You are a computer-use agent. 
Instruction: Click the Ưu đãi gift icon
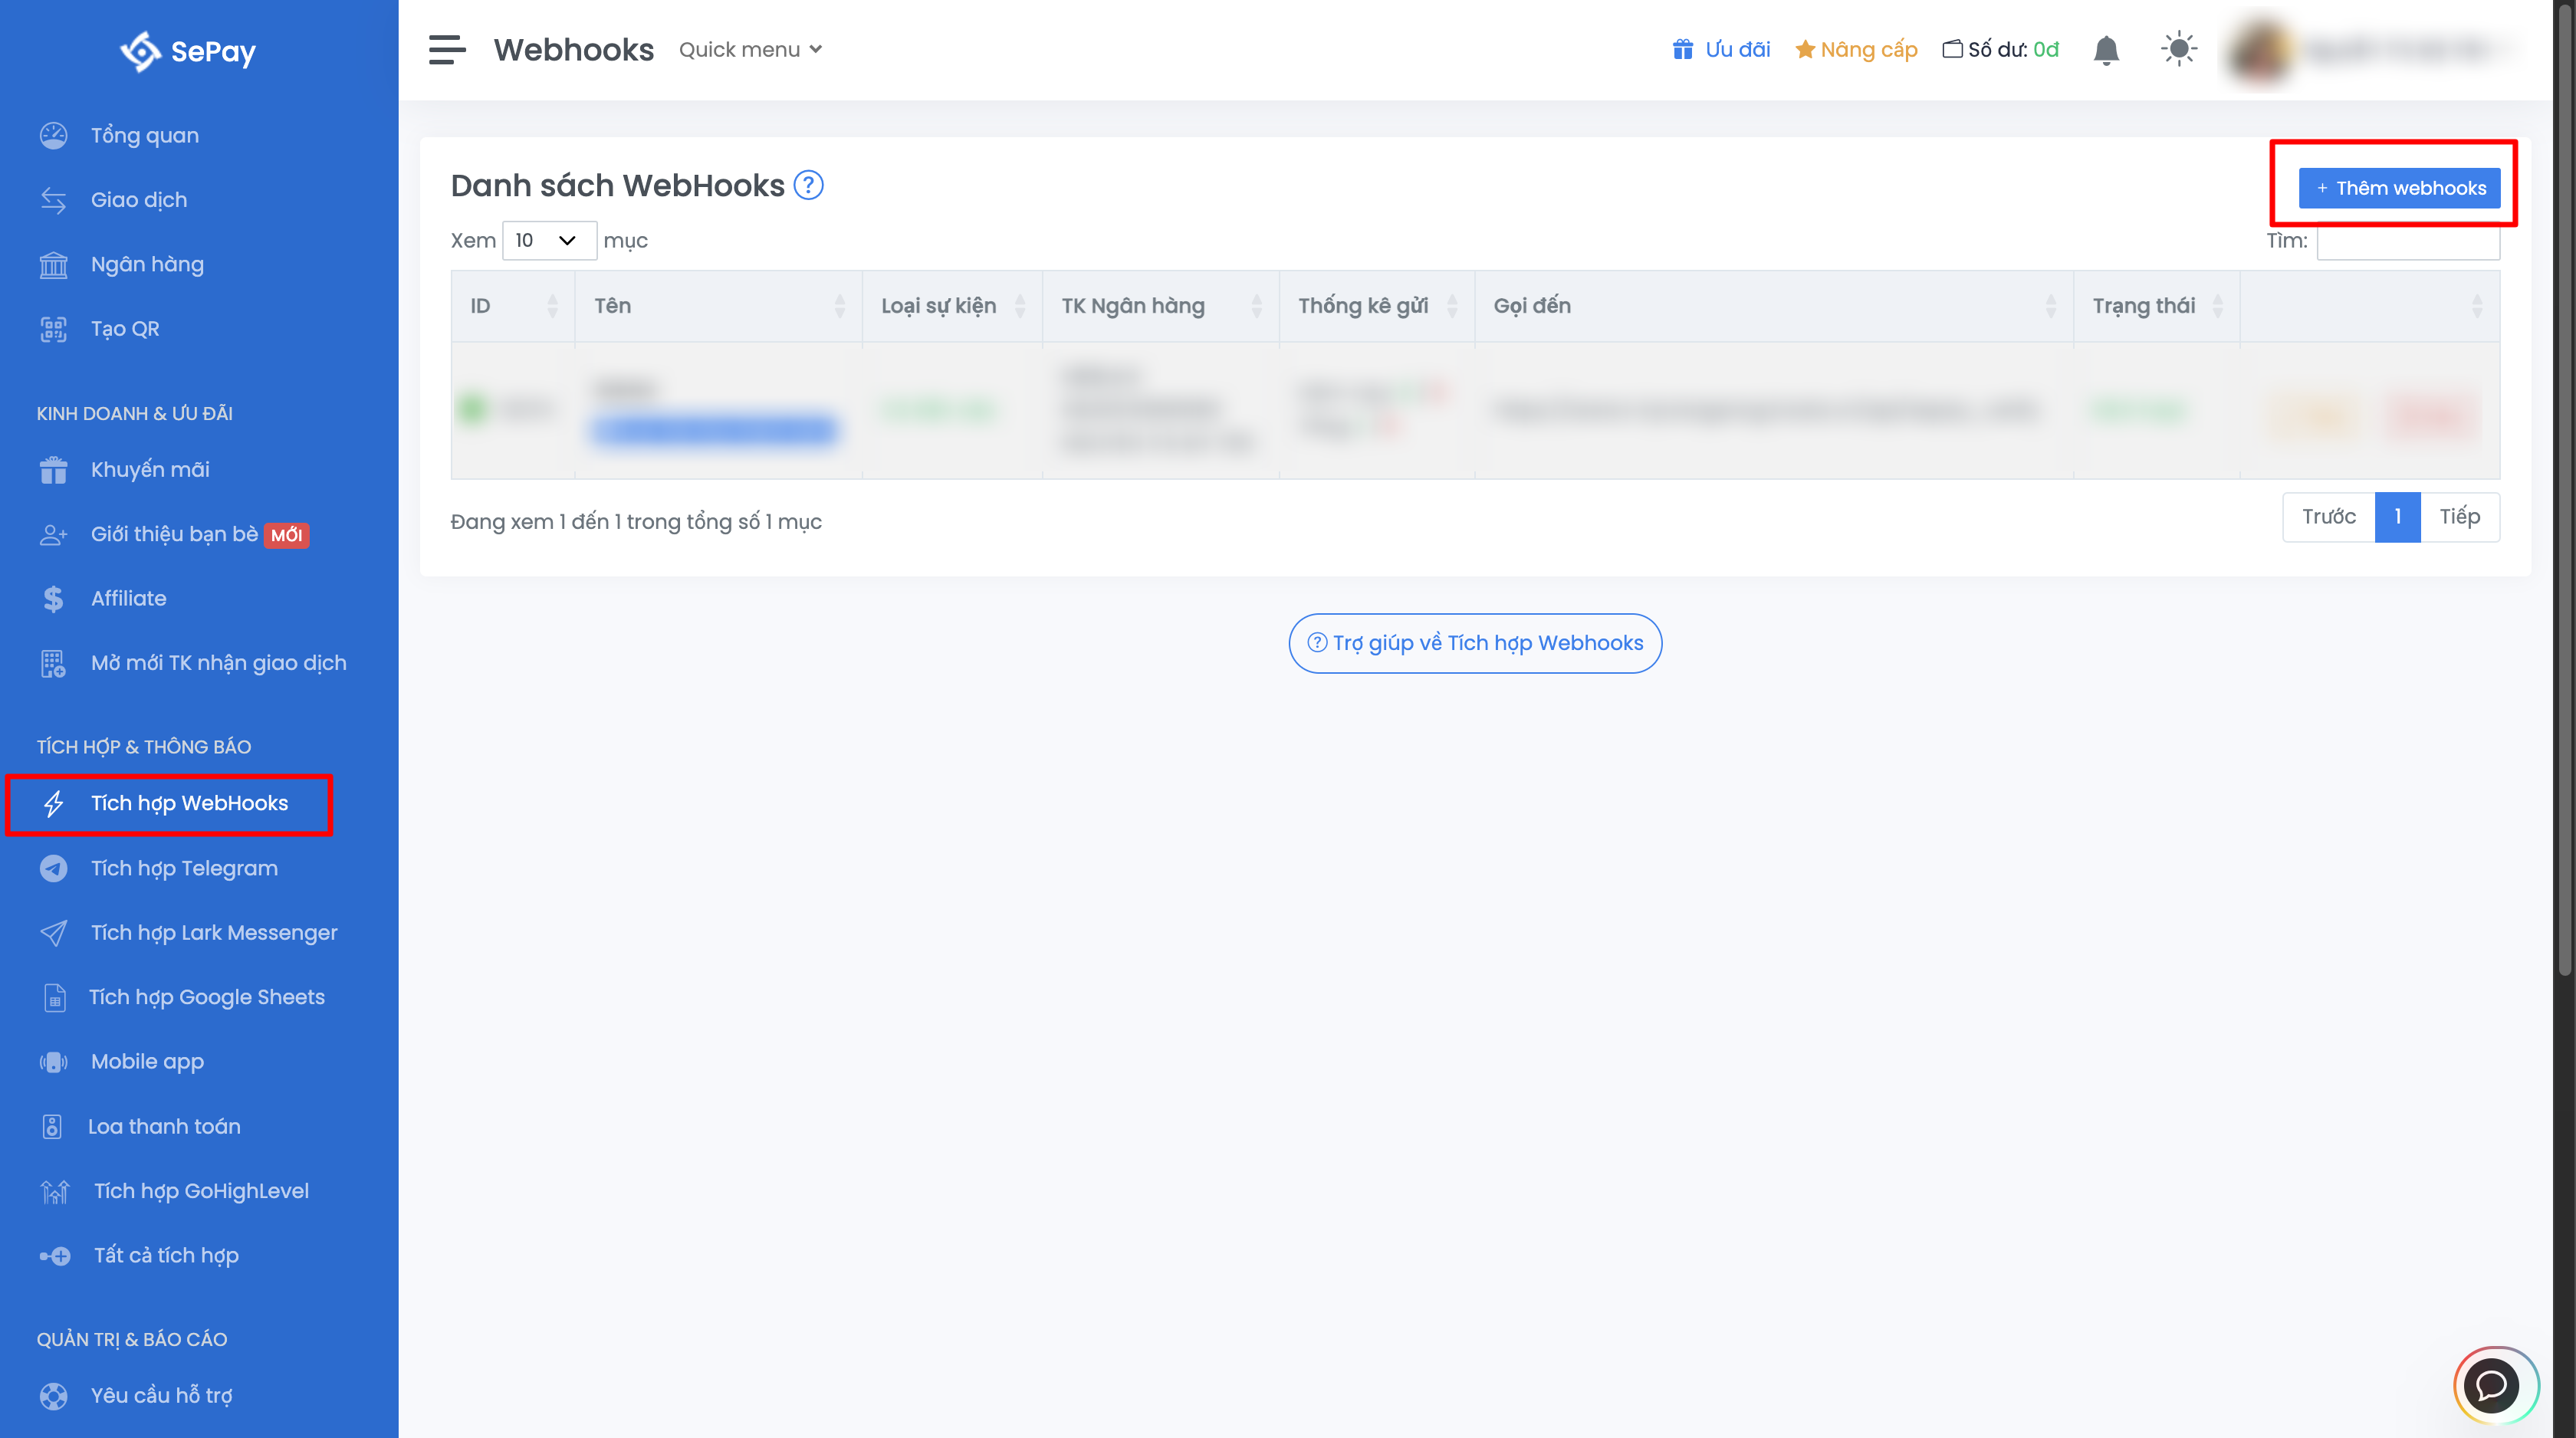(x=1682, y=49)
